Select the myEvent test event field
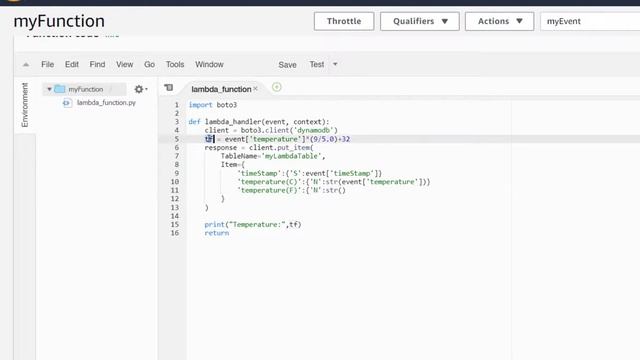 pyautogui.click(x=590, y=21)
